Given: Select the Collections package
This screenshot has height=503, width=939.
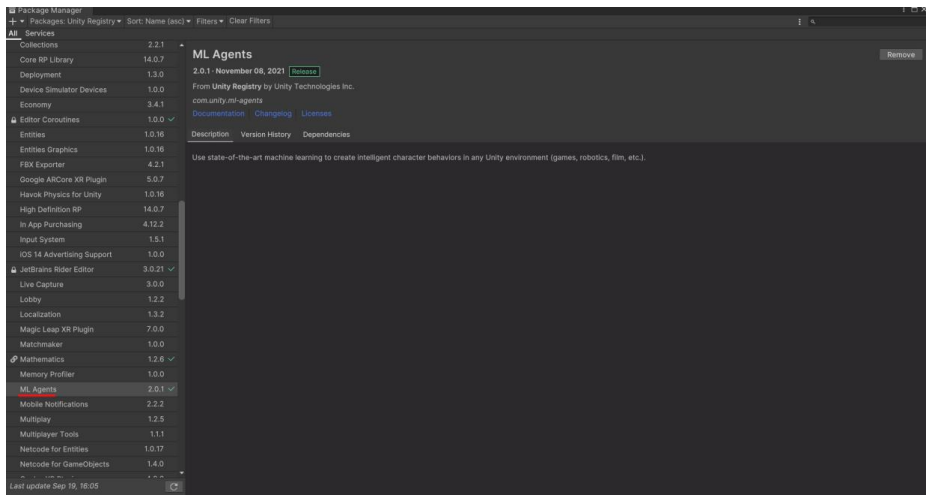Looking at the screenshot, I should click(92, 45).
